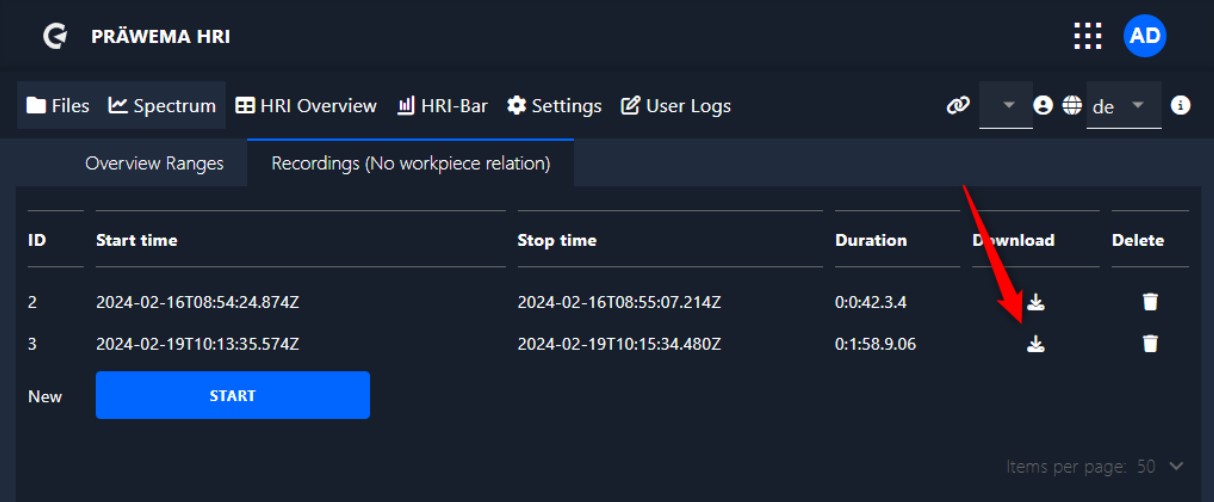
Task: Download recording ID 2
Action: click(1036, 302)
